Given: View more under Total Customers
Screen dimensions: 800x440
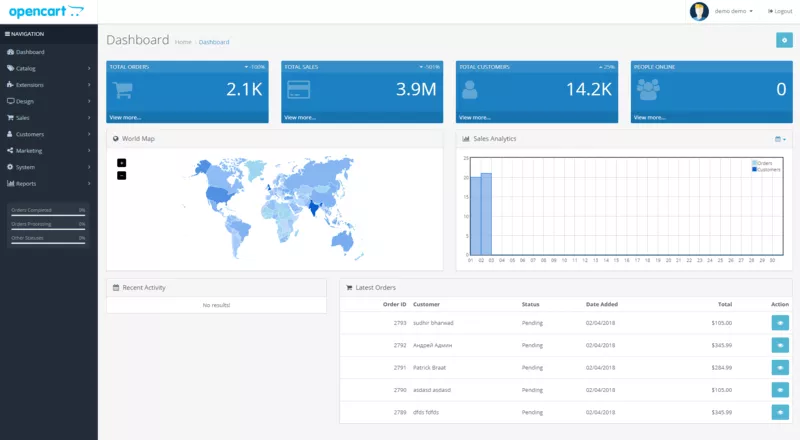Looking at the screenshot, I should point(474,117).
